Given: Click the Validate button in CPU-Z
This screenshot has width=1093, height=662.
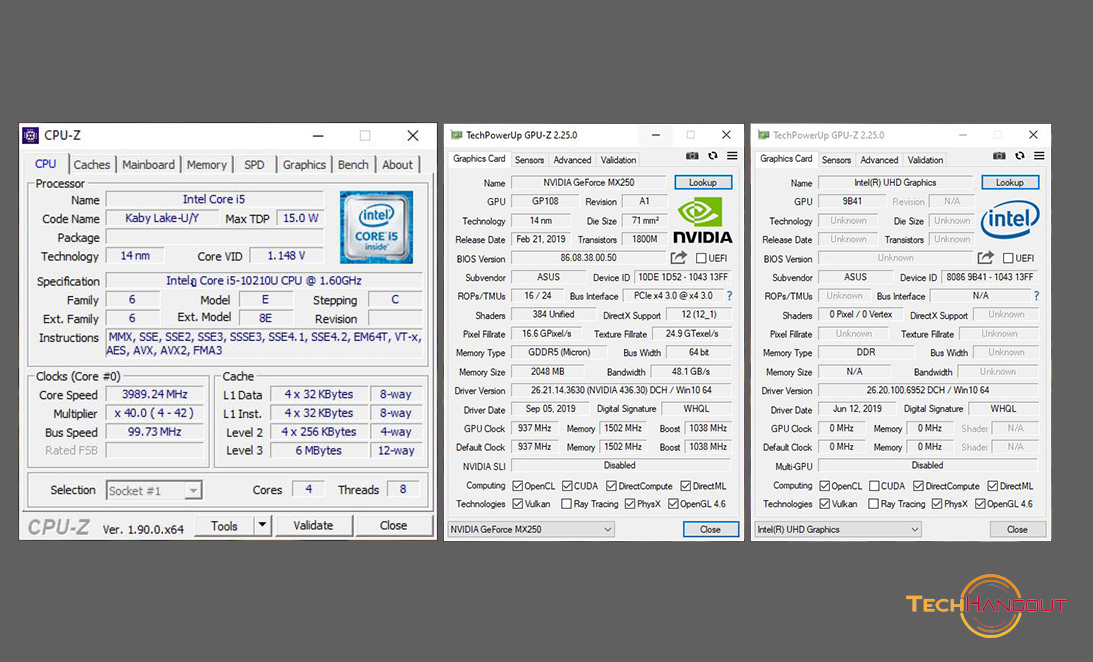Looking at the screenshot, I should pos(314,526).
